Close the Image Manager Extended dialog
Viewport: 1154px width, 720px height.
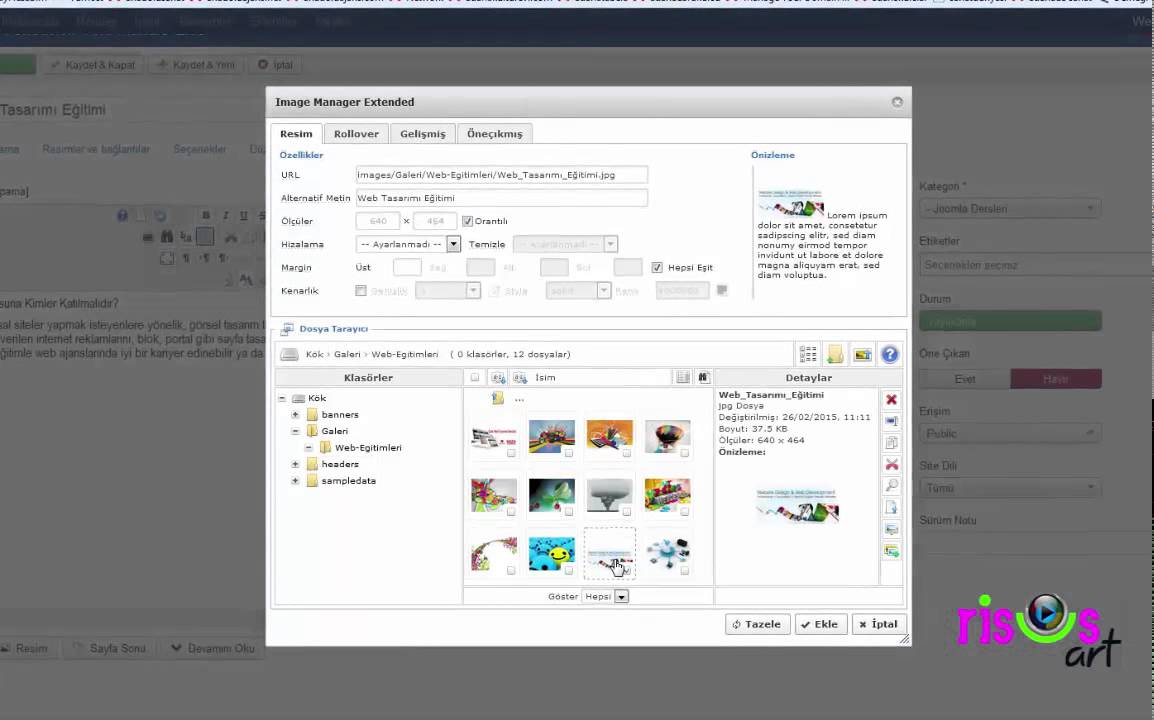coord(897,102)
